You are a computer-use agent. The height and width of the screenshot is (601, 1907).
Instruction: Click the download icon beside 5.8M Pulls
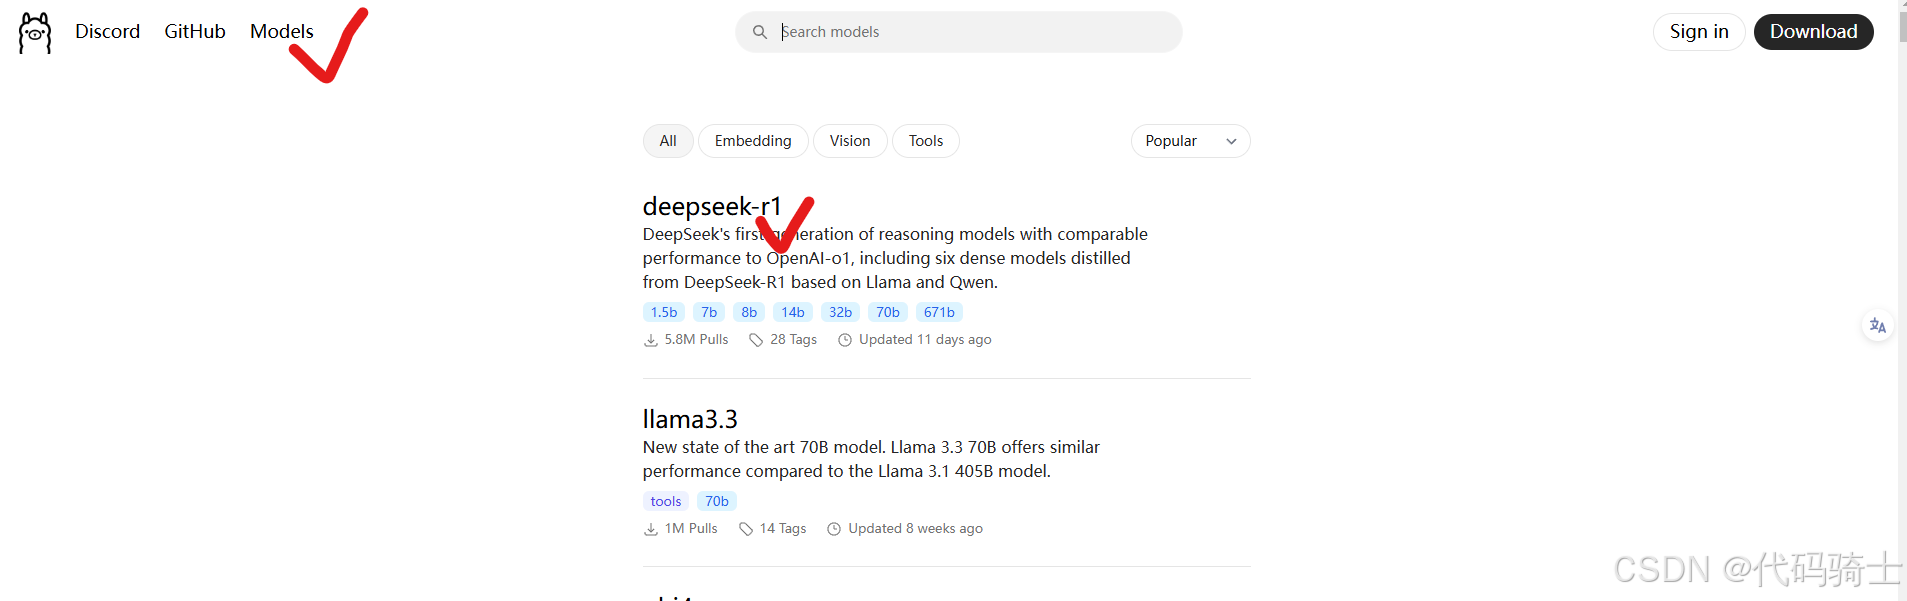651,340
